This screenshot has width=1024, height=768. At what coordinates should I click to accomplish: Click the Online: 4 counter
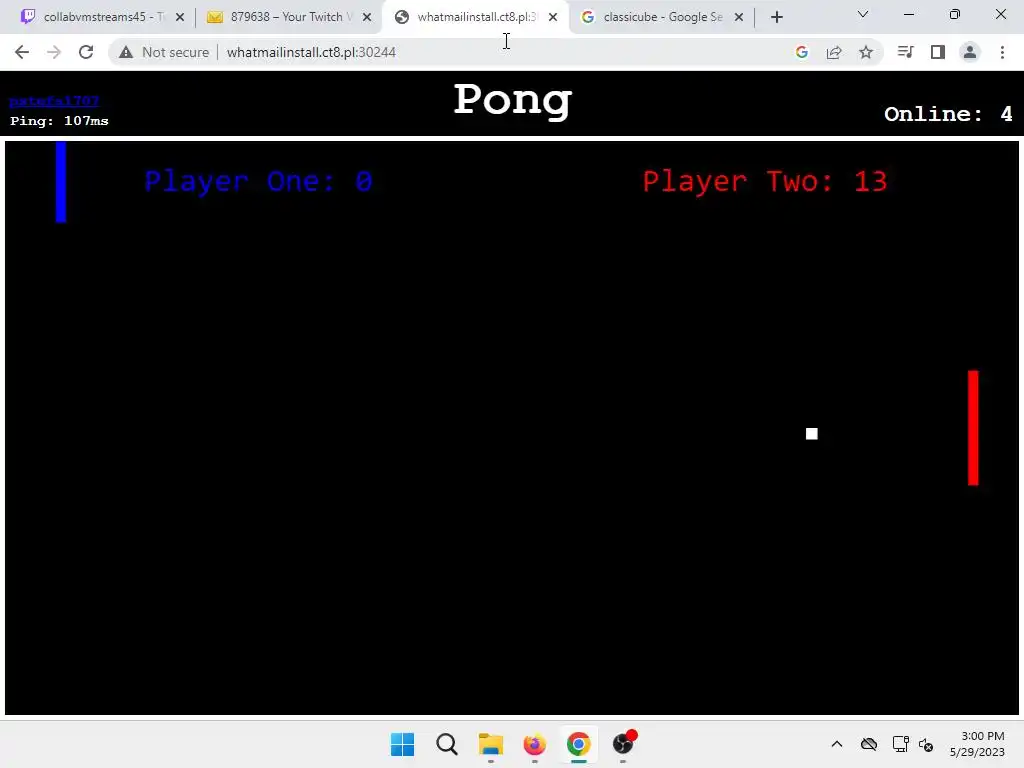tap(948, 114)
